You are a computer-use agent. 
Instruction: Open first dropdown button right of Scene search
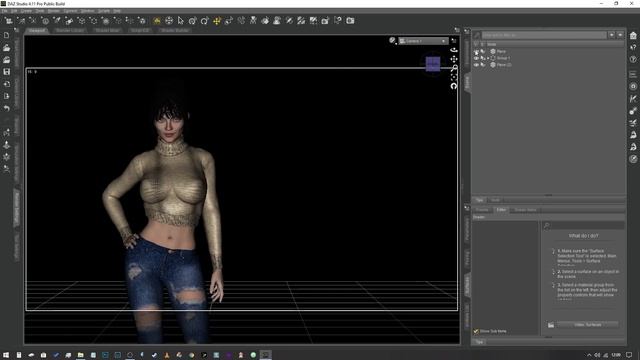click(611, 36)
